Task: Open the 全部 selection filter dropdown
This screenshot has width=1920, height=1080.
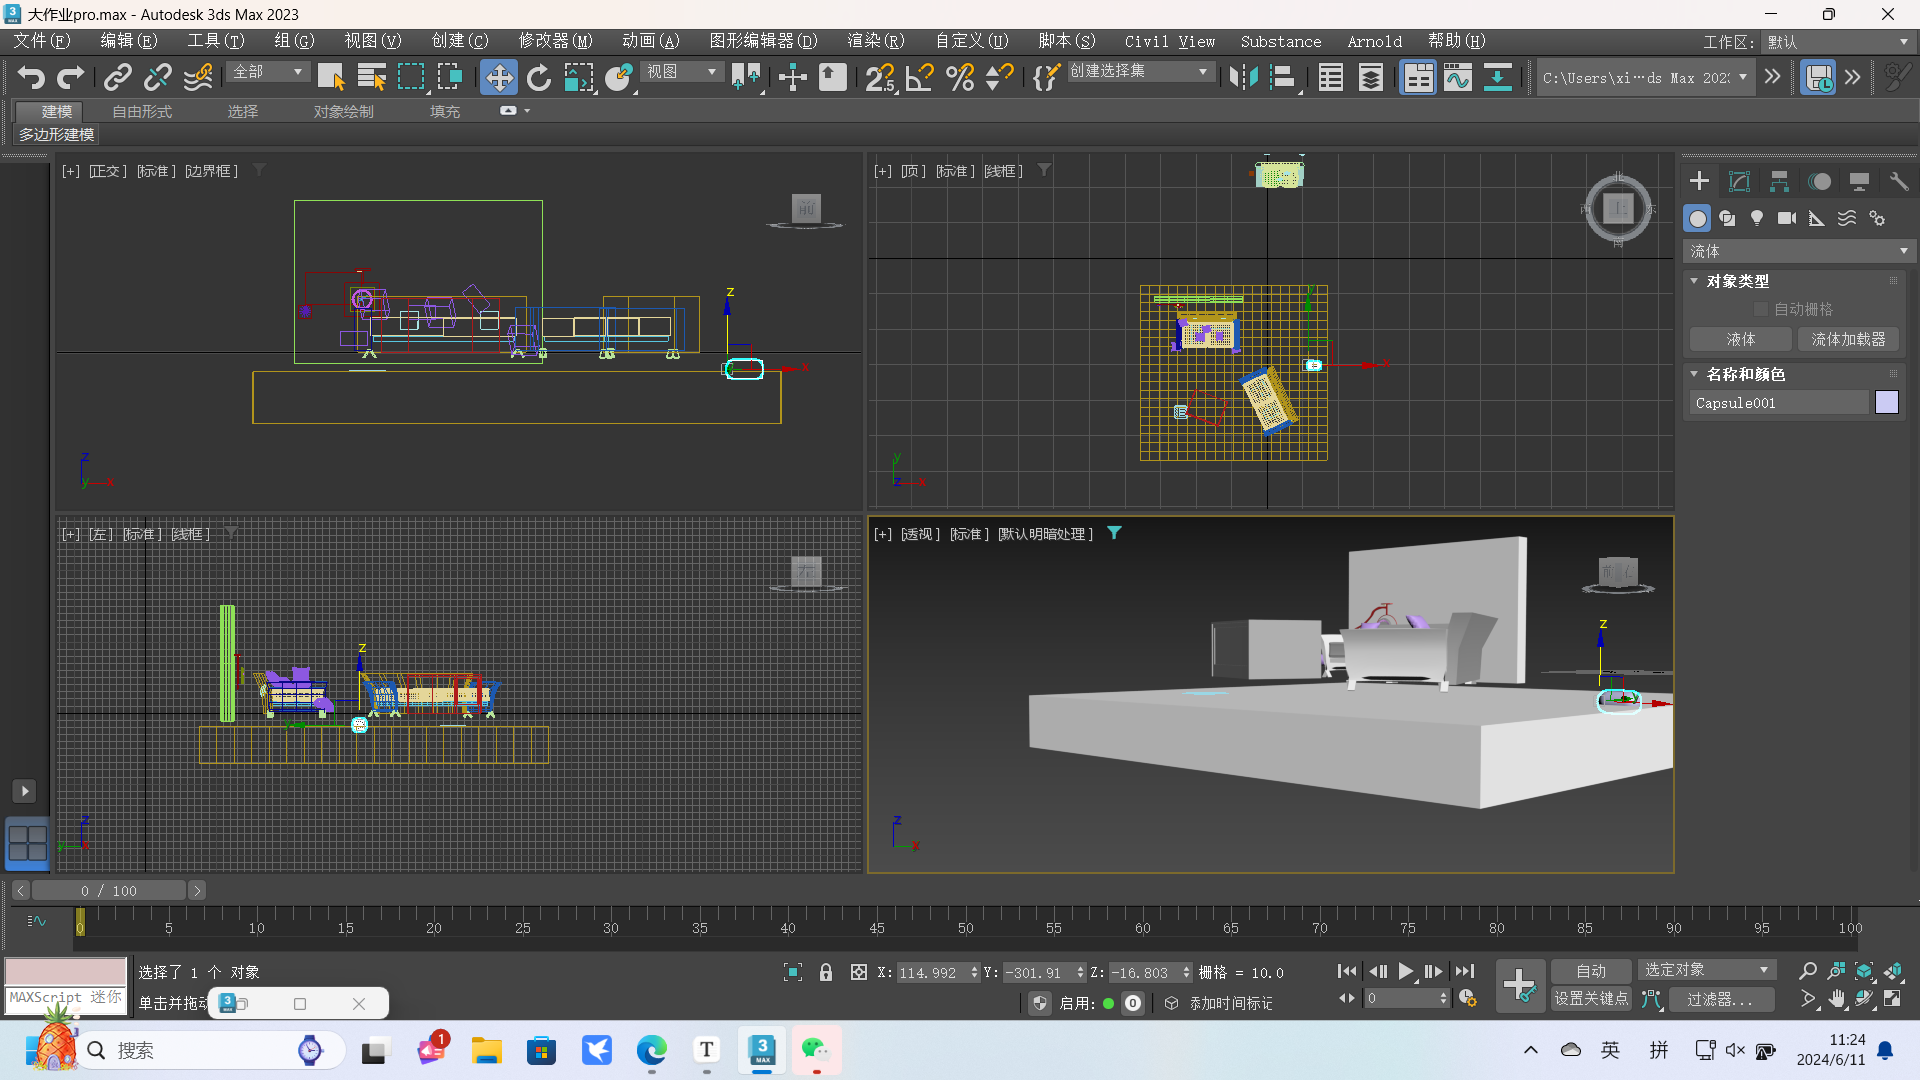Action: point(268,72)
